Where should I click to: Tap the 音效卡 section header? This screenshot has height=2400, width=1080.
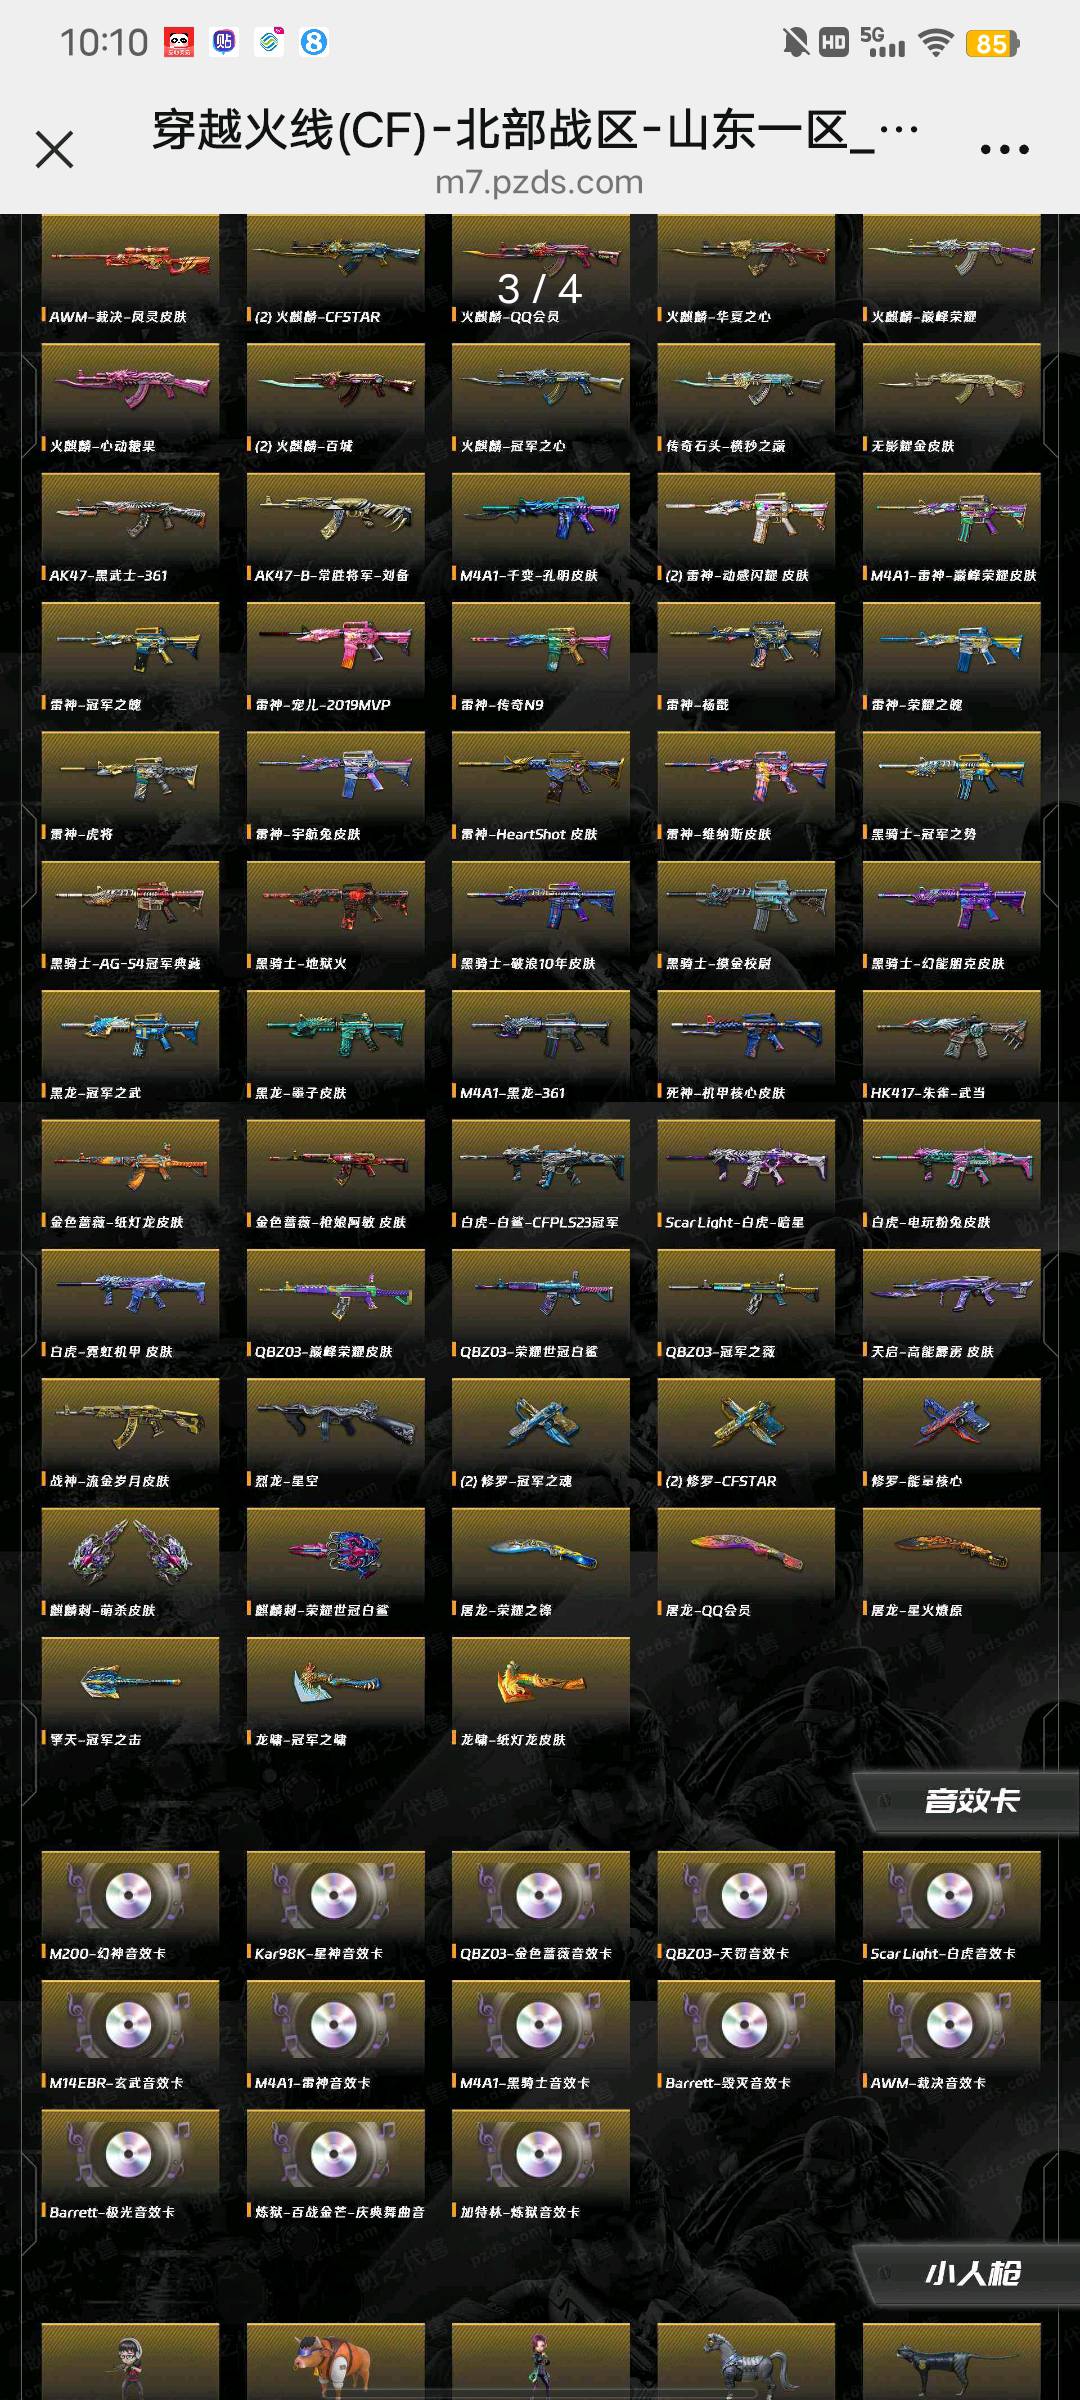(x=970, y=1802)
